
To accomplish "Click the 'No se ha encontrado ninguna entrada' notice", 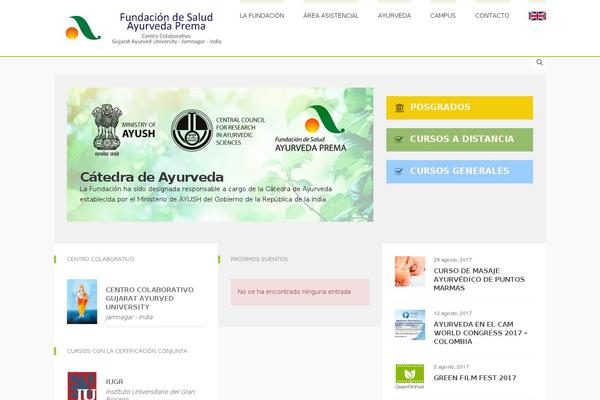I will (x=300, y=292).
